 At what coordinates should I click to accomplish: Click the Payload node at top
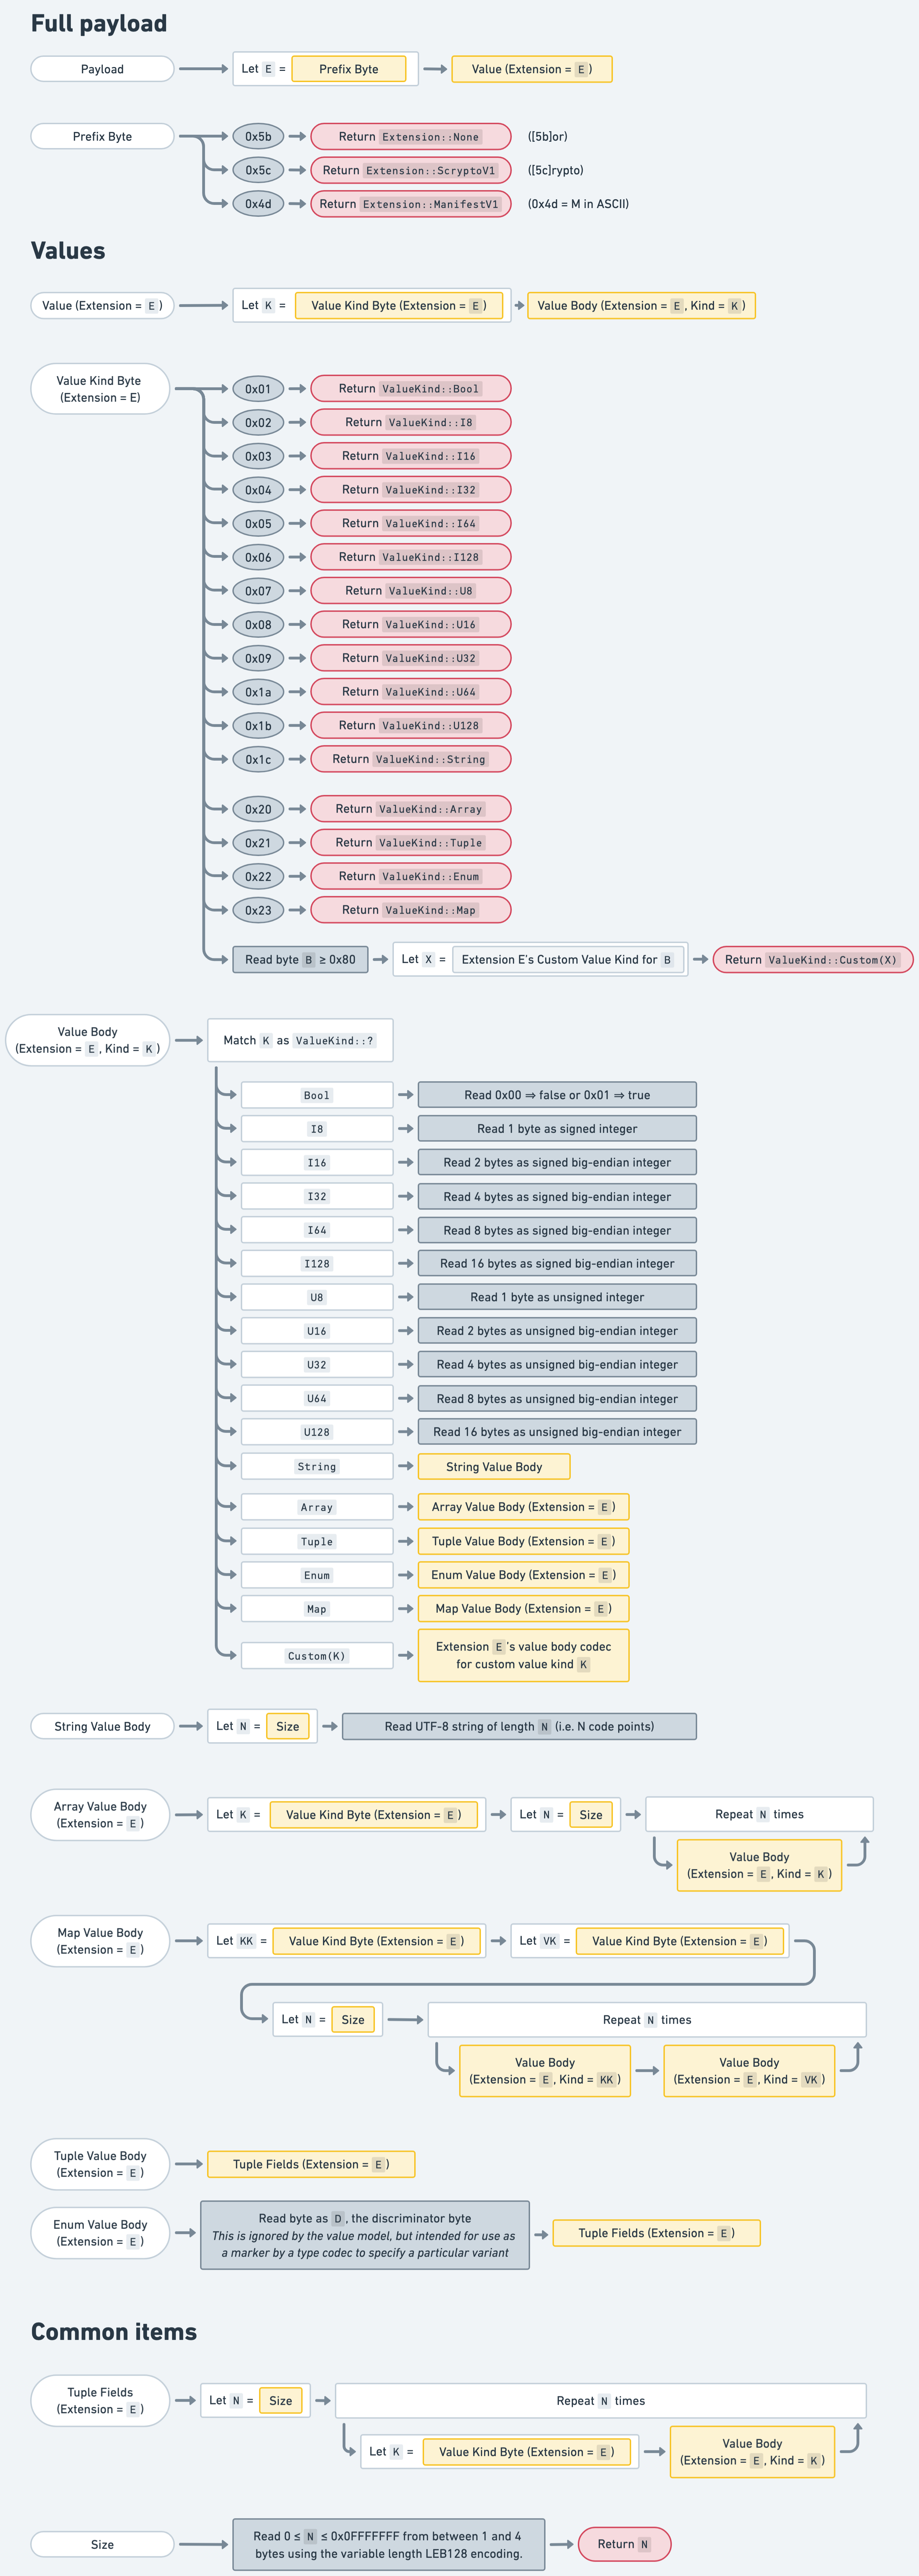click(102, 69)
